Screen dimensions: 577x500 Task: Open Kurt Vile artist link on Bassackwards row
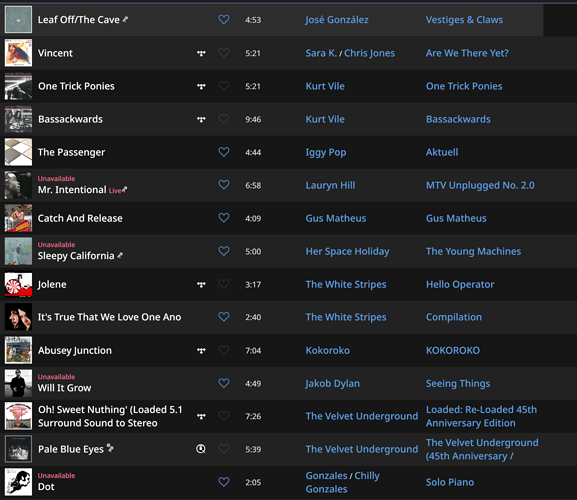325,119
